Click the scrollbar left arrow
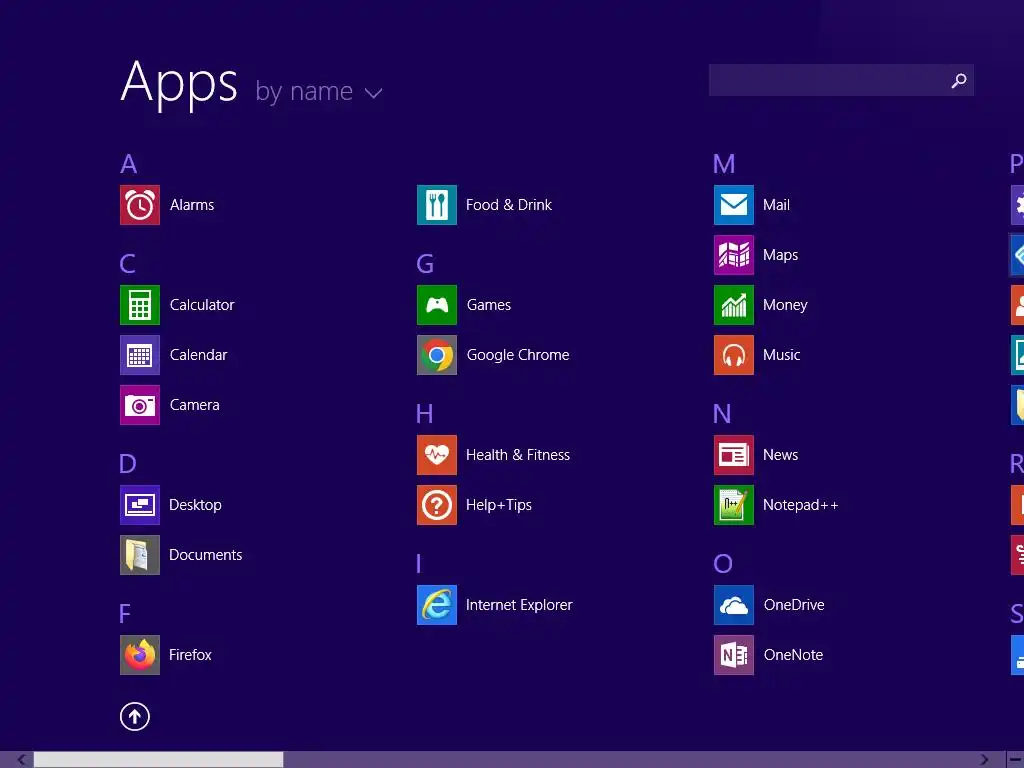This screenshot has width=1024, height=768. [22, 760]
